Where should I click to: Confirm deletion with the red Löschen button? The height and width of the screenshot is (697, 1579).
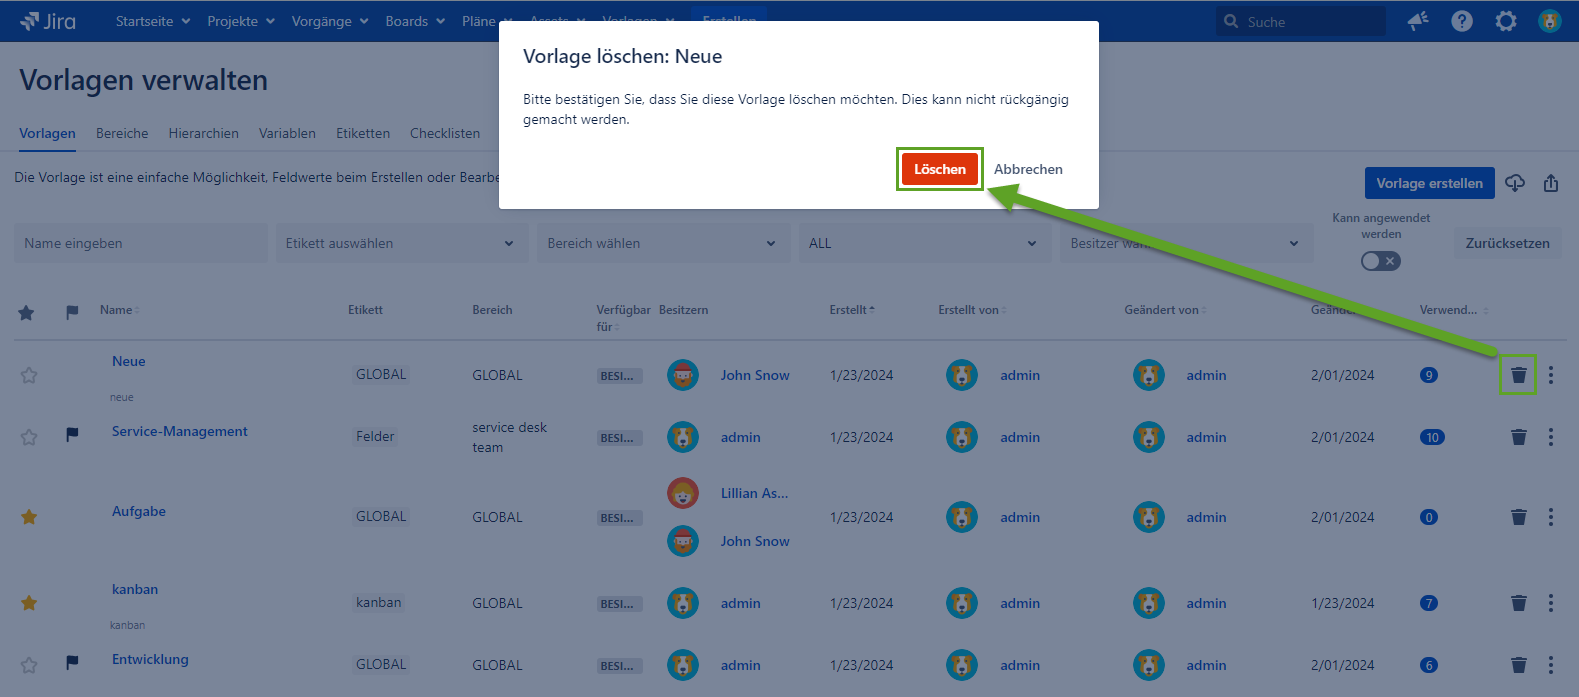click(939, 169)
